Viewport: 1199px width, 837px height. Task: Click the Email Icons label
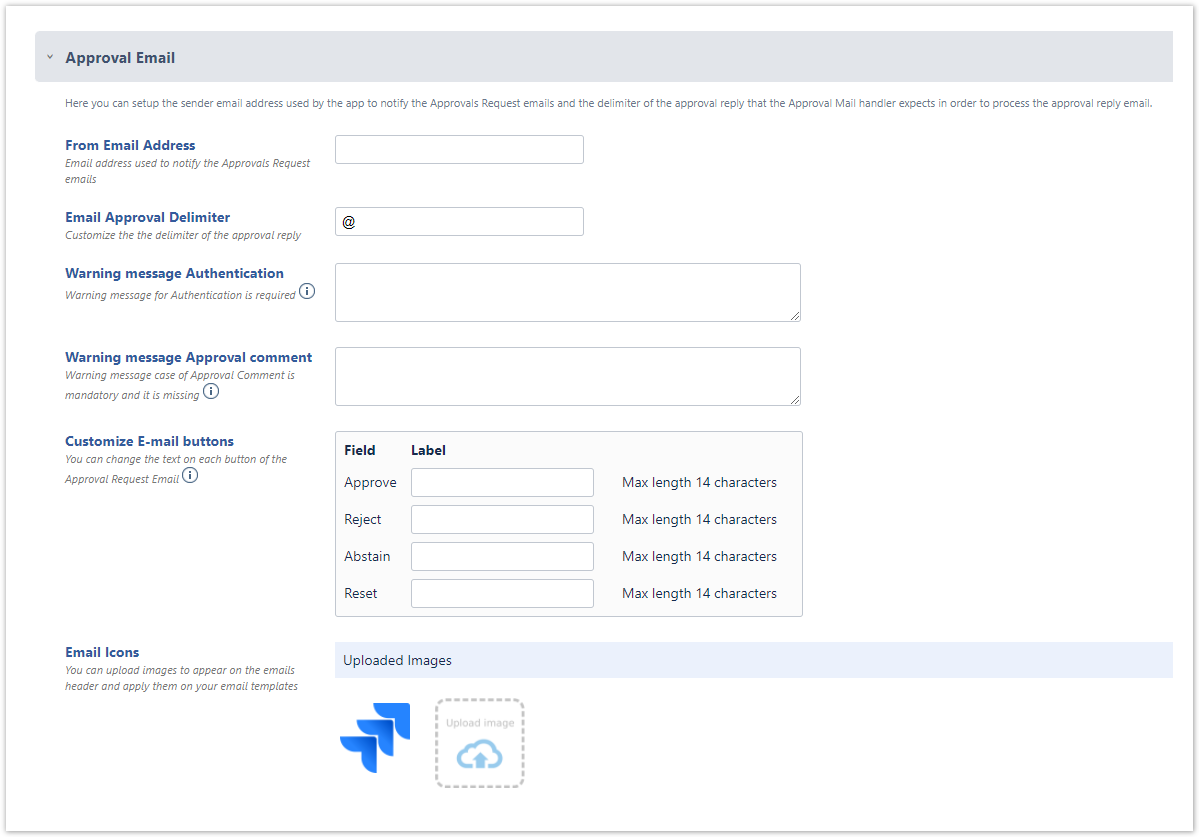102,652
